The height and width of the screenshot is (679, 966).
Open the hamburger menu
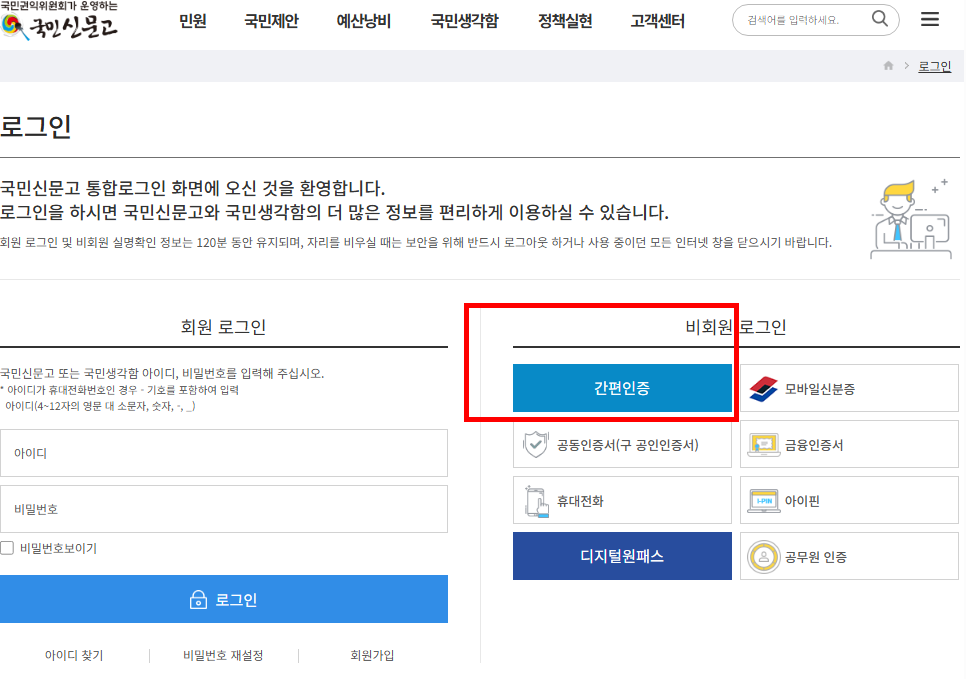[929, 19]
